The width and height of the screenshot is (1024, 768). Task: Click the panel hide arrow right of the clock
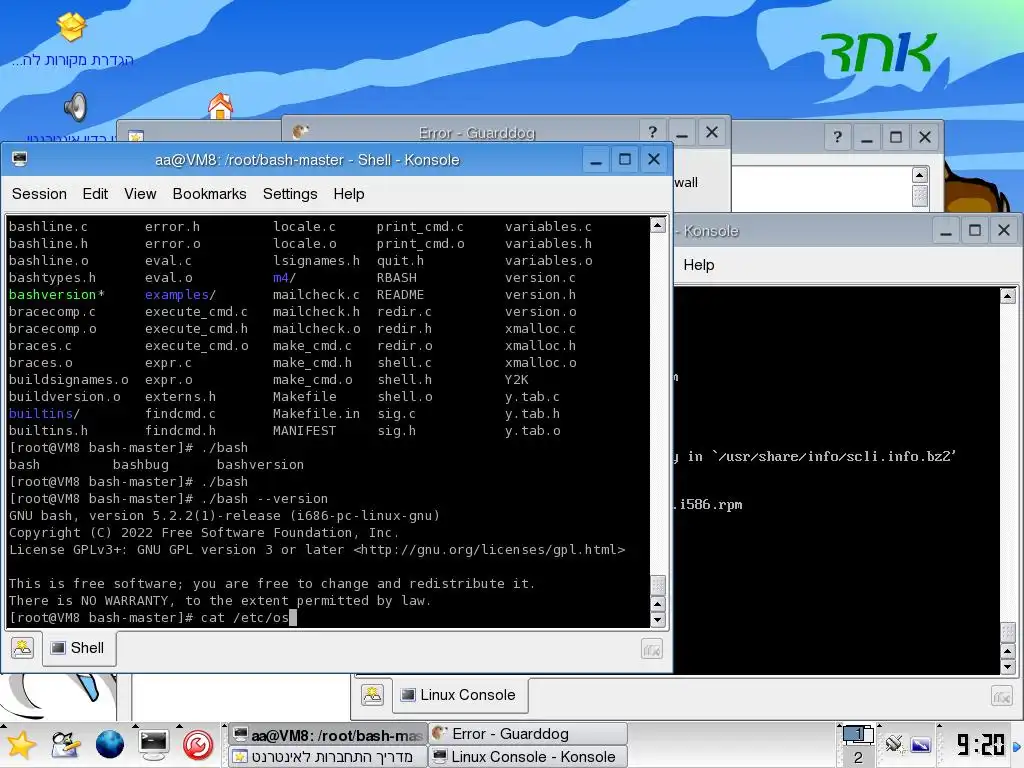coord(1017,746)
